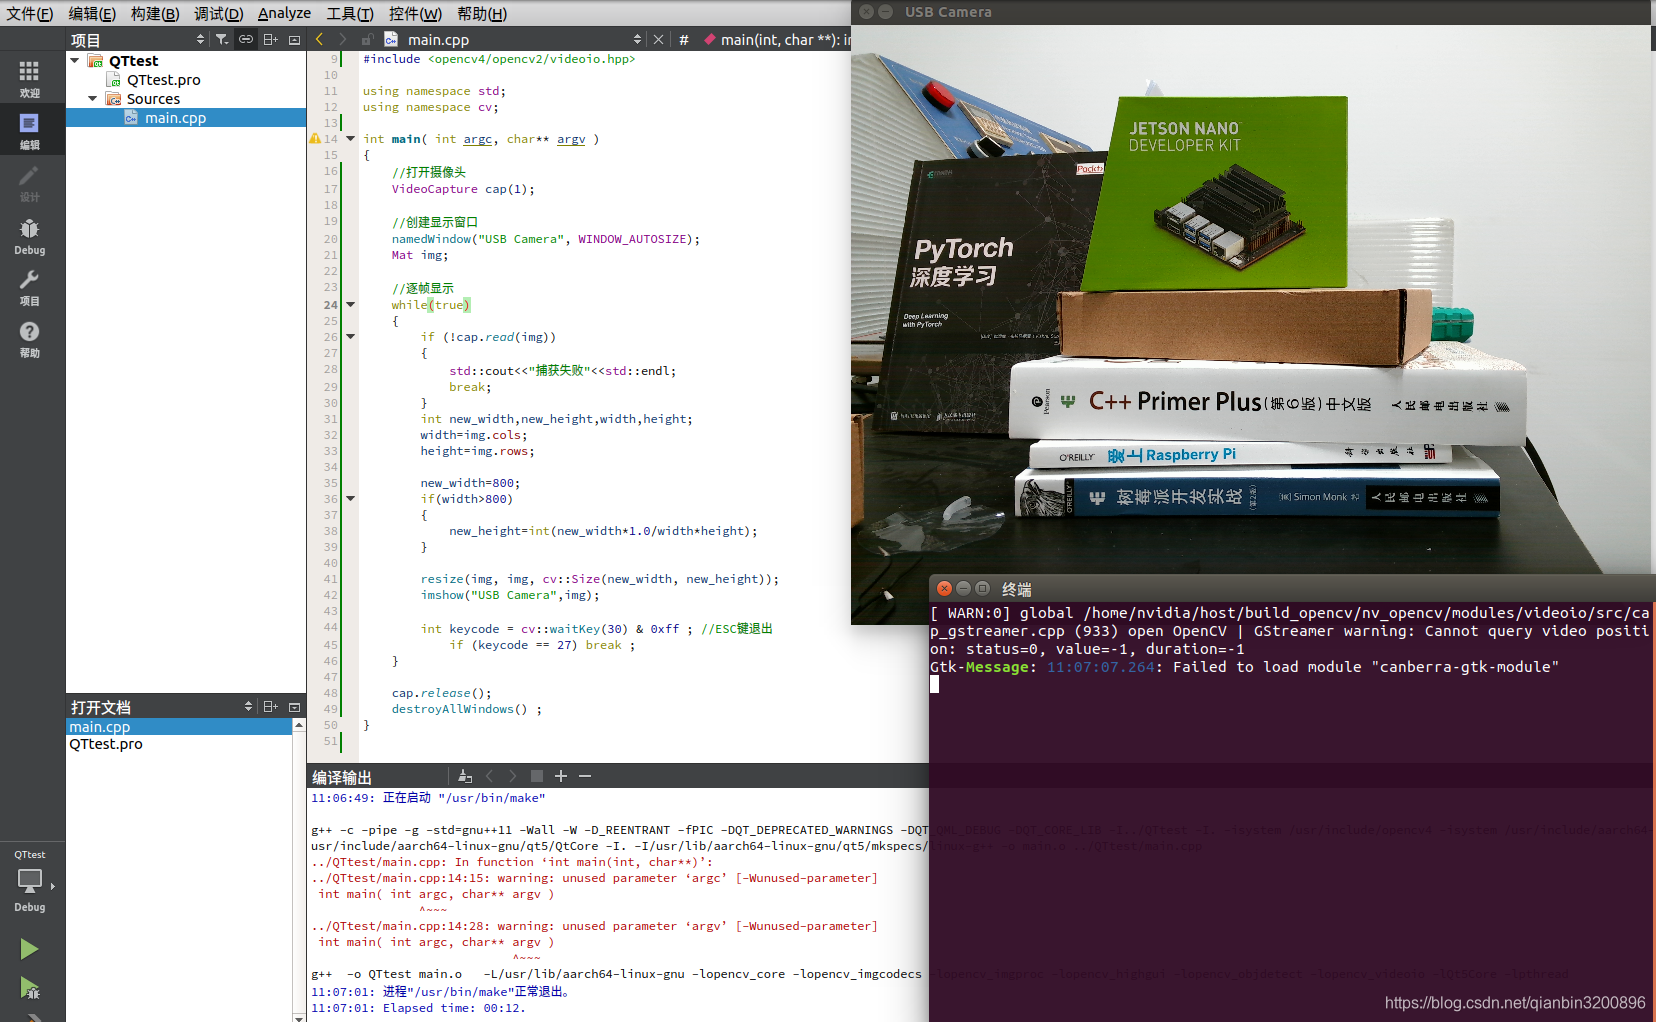1656x1022 pixels.
Task: Split the 打开文档 panel
Action: [270, 707]
